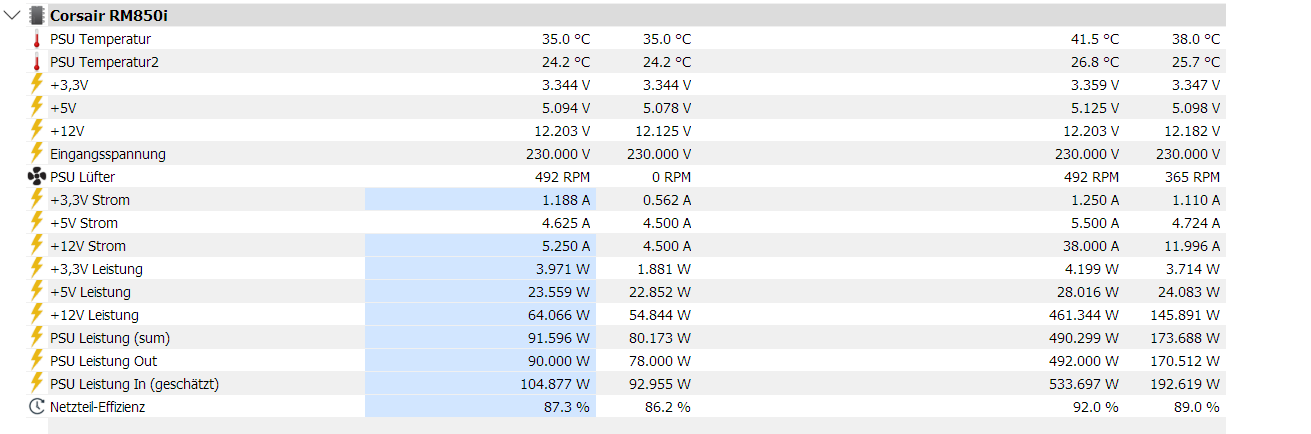The width and height of the screenshot is (1311, 434).
Task: Click the thermometer icon for PSU Temperatur2
Action: 37,62
